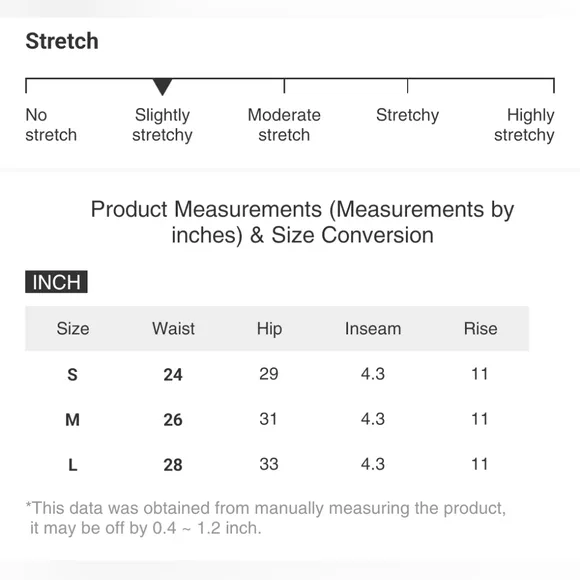The width and height of the screenshot is (580, 580).
Task: Select the INCH unit tab
Action: point(56,282)
